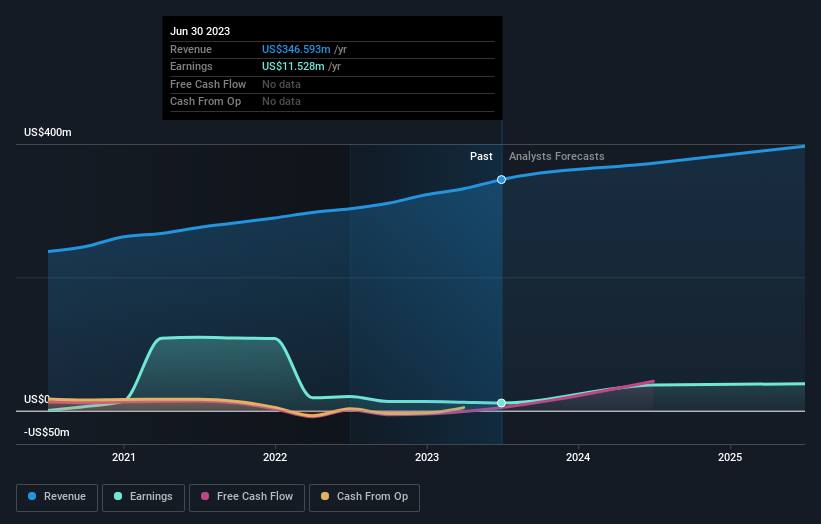The image size is (821, 524).
Task: Select the earnings data point at Jun 2023
Action: point(501,403)
